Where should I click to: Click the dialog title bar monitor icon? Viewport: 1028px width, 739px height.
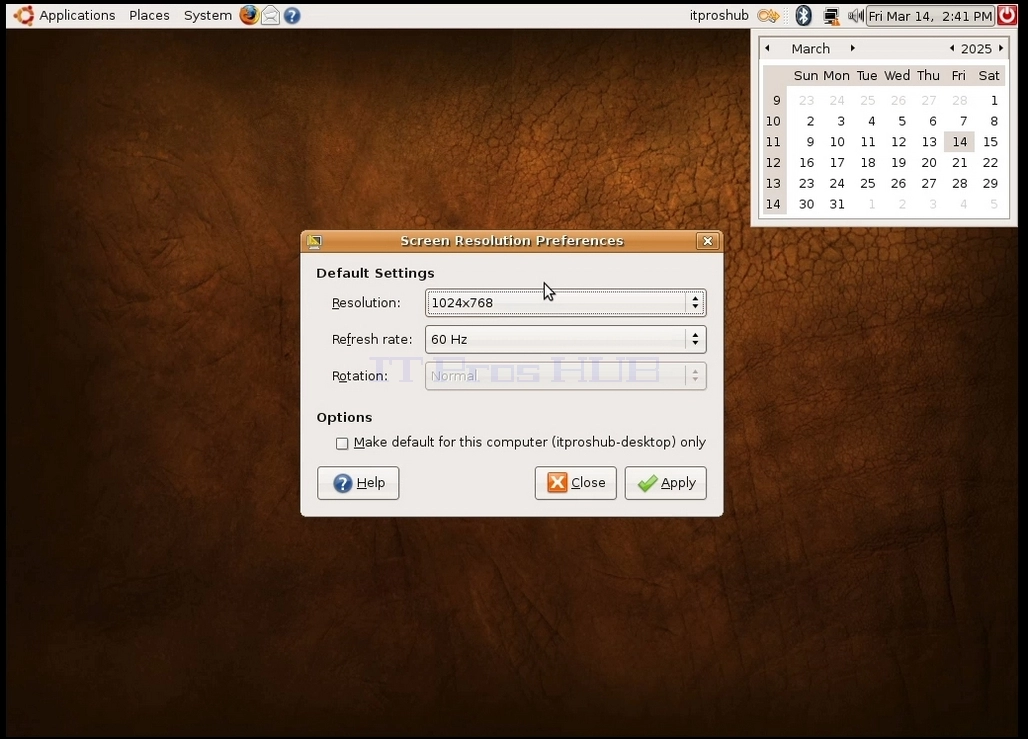click(x=314, y=241)
